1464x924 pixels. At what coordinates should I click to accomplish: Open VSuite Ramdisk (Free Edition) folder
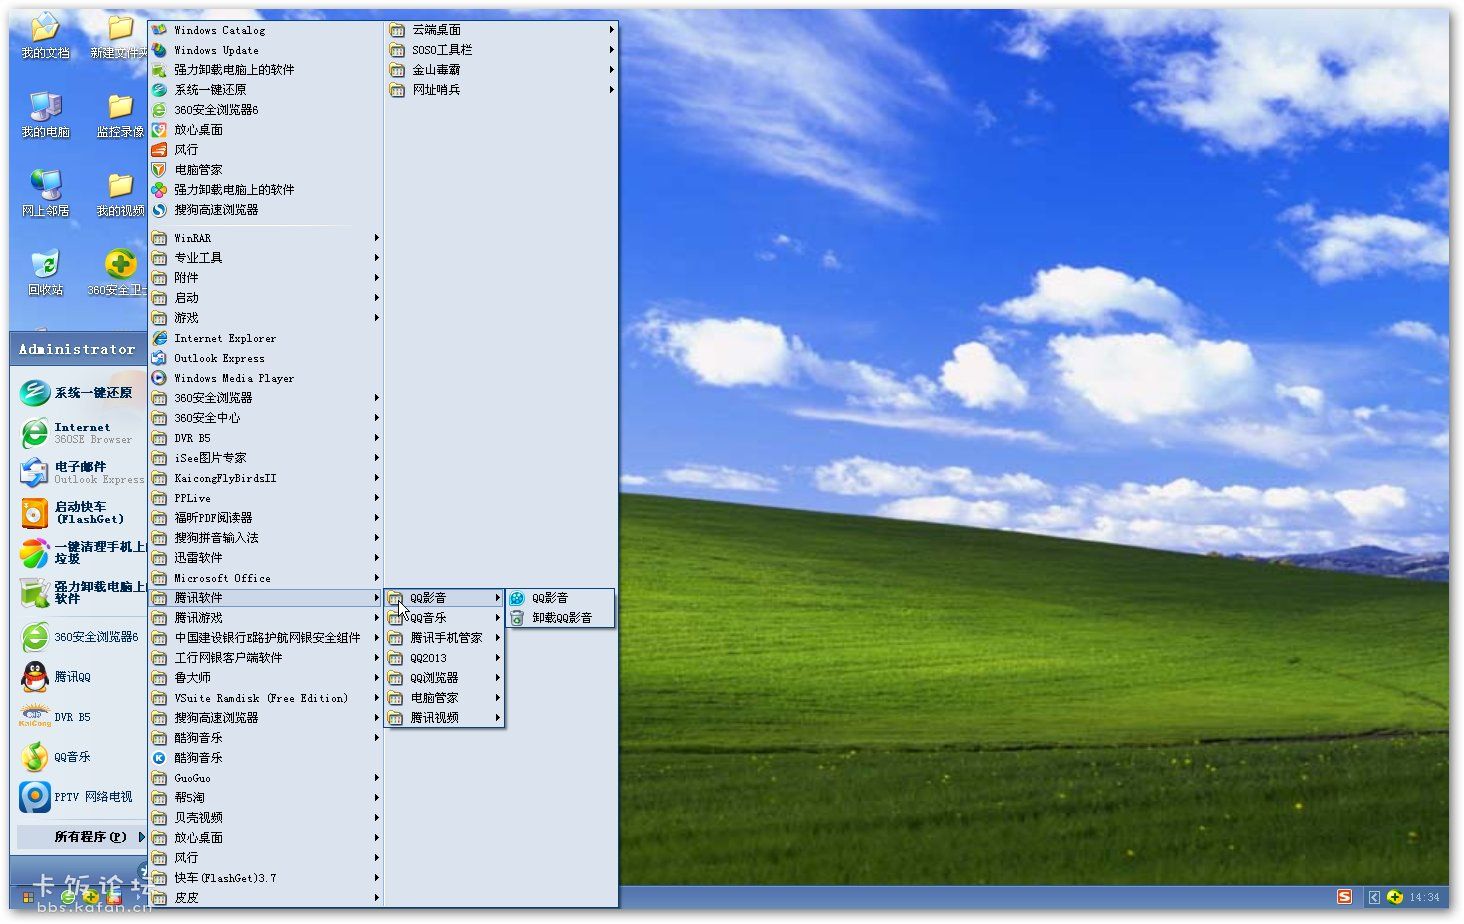tap(266, 698)
